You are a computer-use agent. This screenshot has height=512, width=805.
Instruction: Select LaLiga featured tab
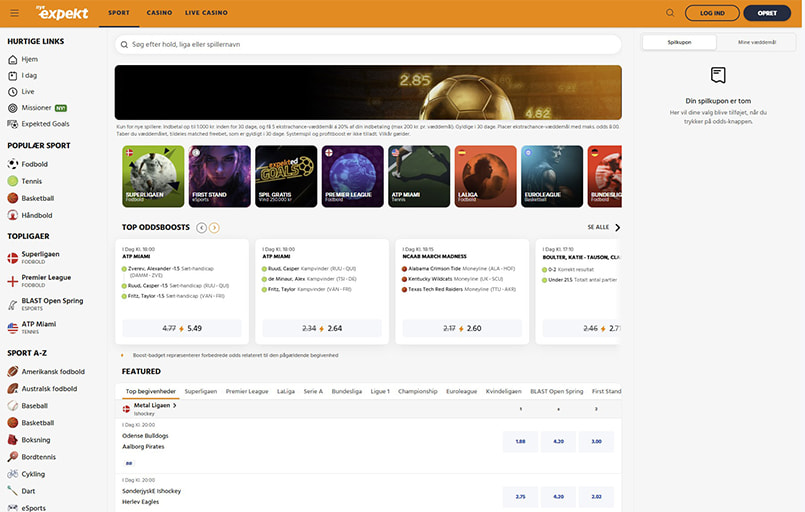coord(286,391)
